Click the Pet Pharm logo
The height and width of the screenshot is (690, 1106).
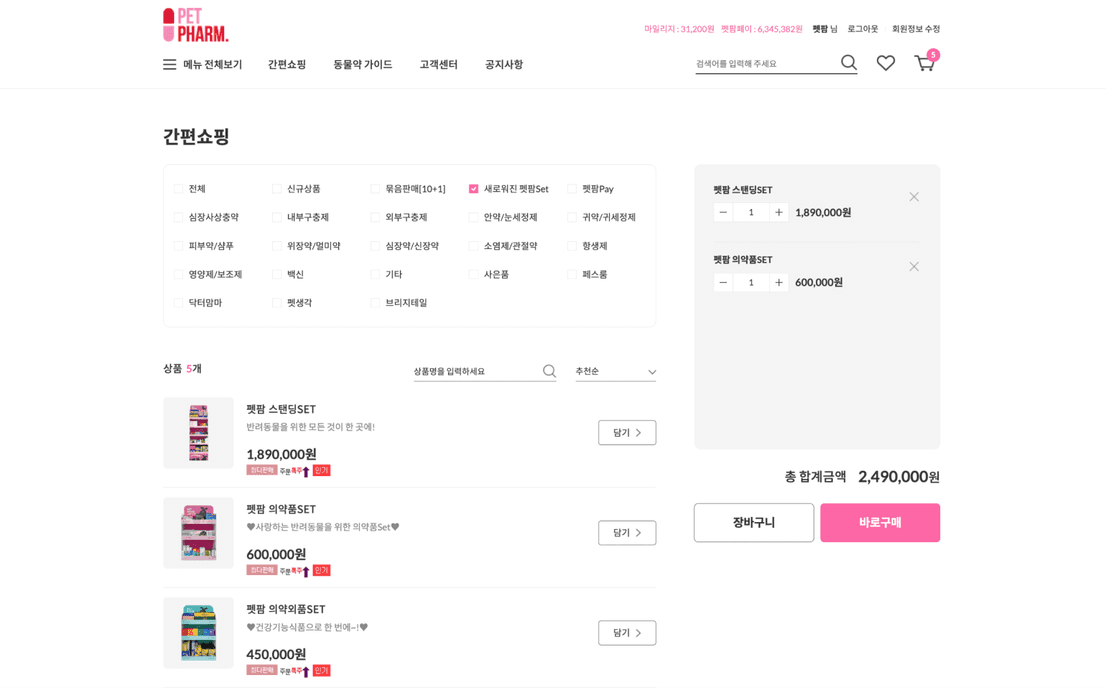tap(195, 25)
